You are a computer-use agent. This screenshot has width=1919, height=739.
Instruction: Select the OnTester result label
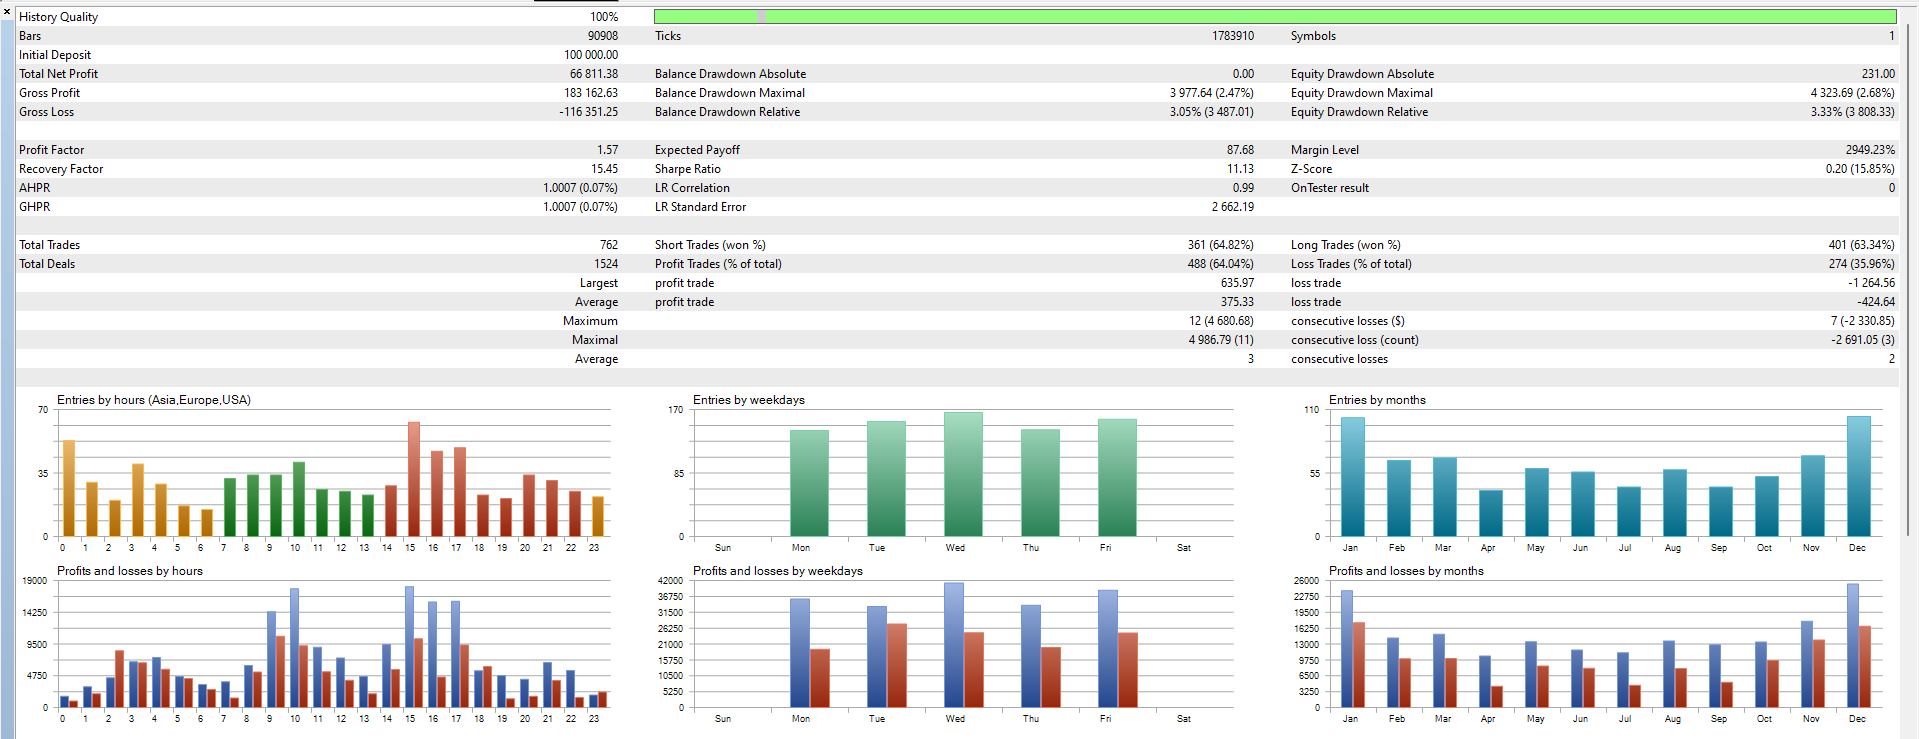[x=1329, y=188]
